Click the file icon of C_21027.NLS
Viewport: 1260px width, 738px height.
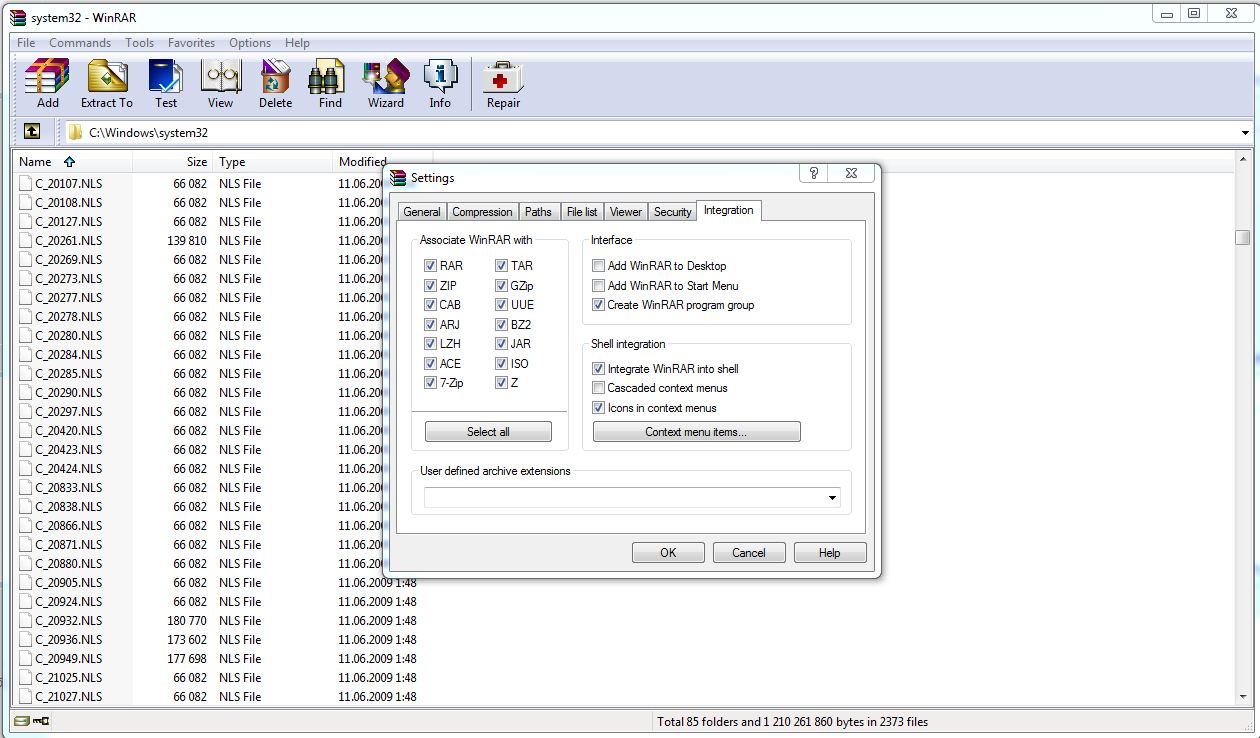pos(26,696)
